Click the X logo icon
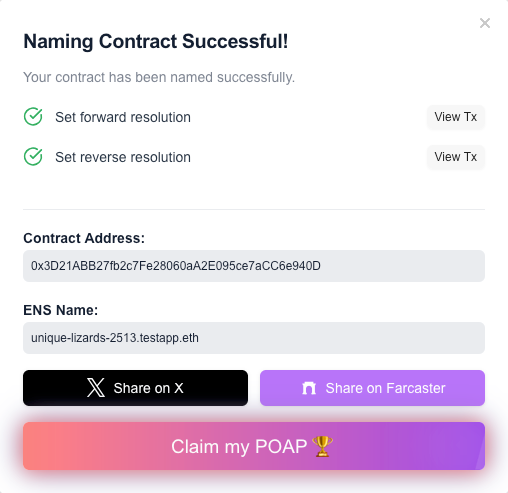The image size is (508, 493). 96,388
